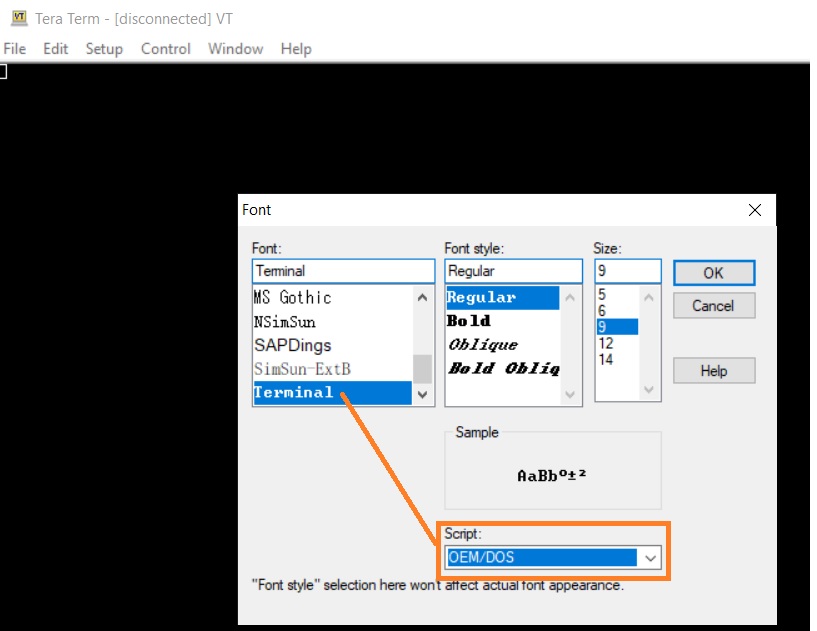This screenshot has height=631, width=817.
Task: Choose SimSun-ExtB from font list
Action: (302, 369)
